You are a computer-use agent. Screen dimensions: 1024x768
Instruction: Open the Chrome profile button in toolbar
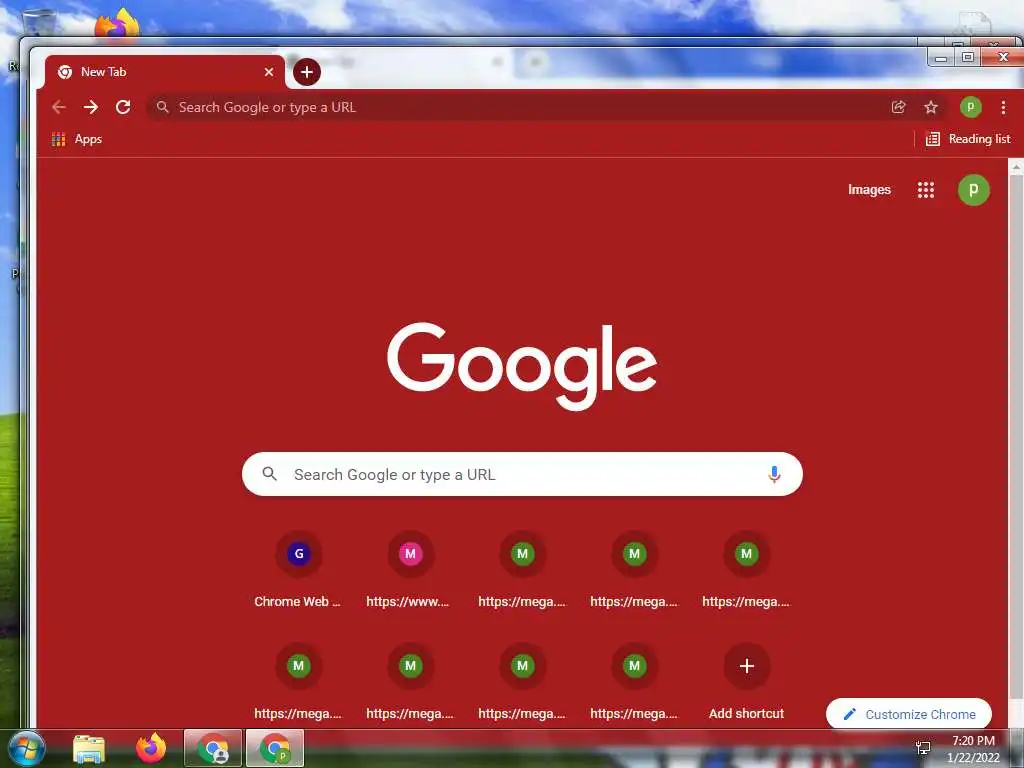[970, 107]
